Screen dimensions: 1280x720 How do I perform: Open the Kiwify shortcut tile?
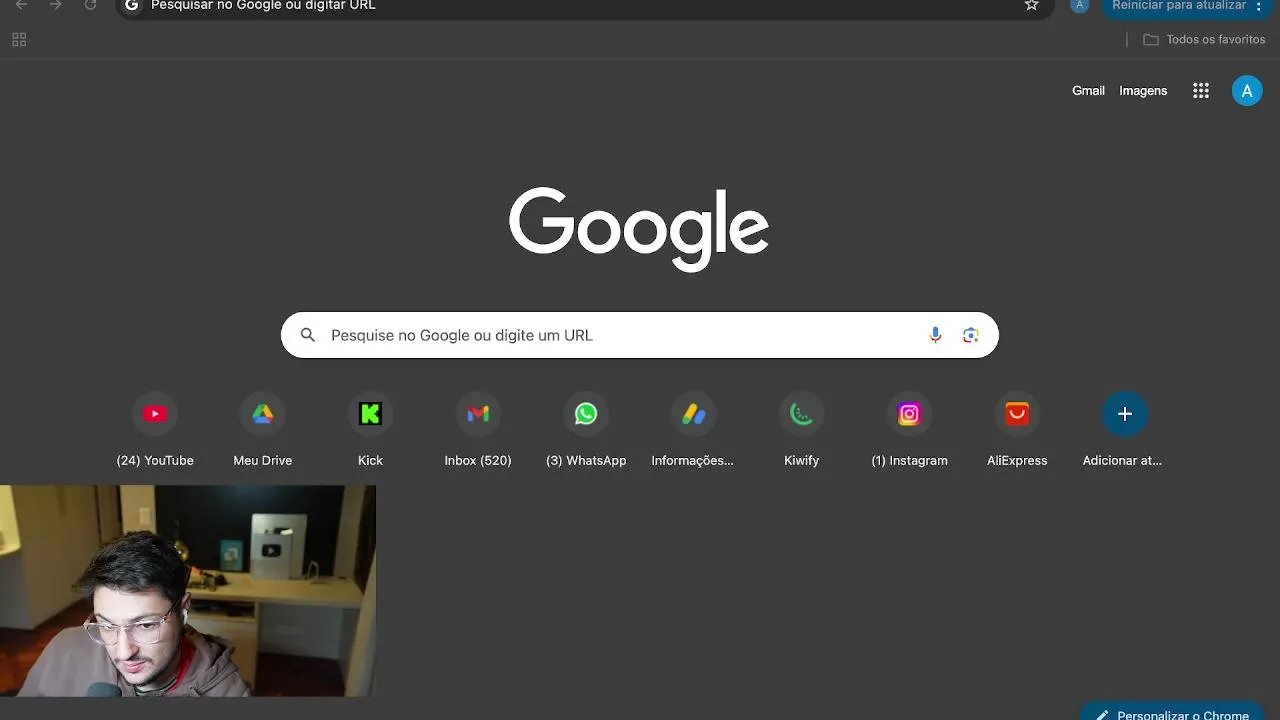coord(801,414)
